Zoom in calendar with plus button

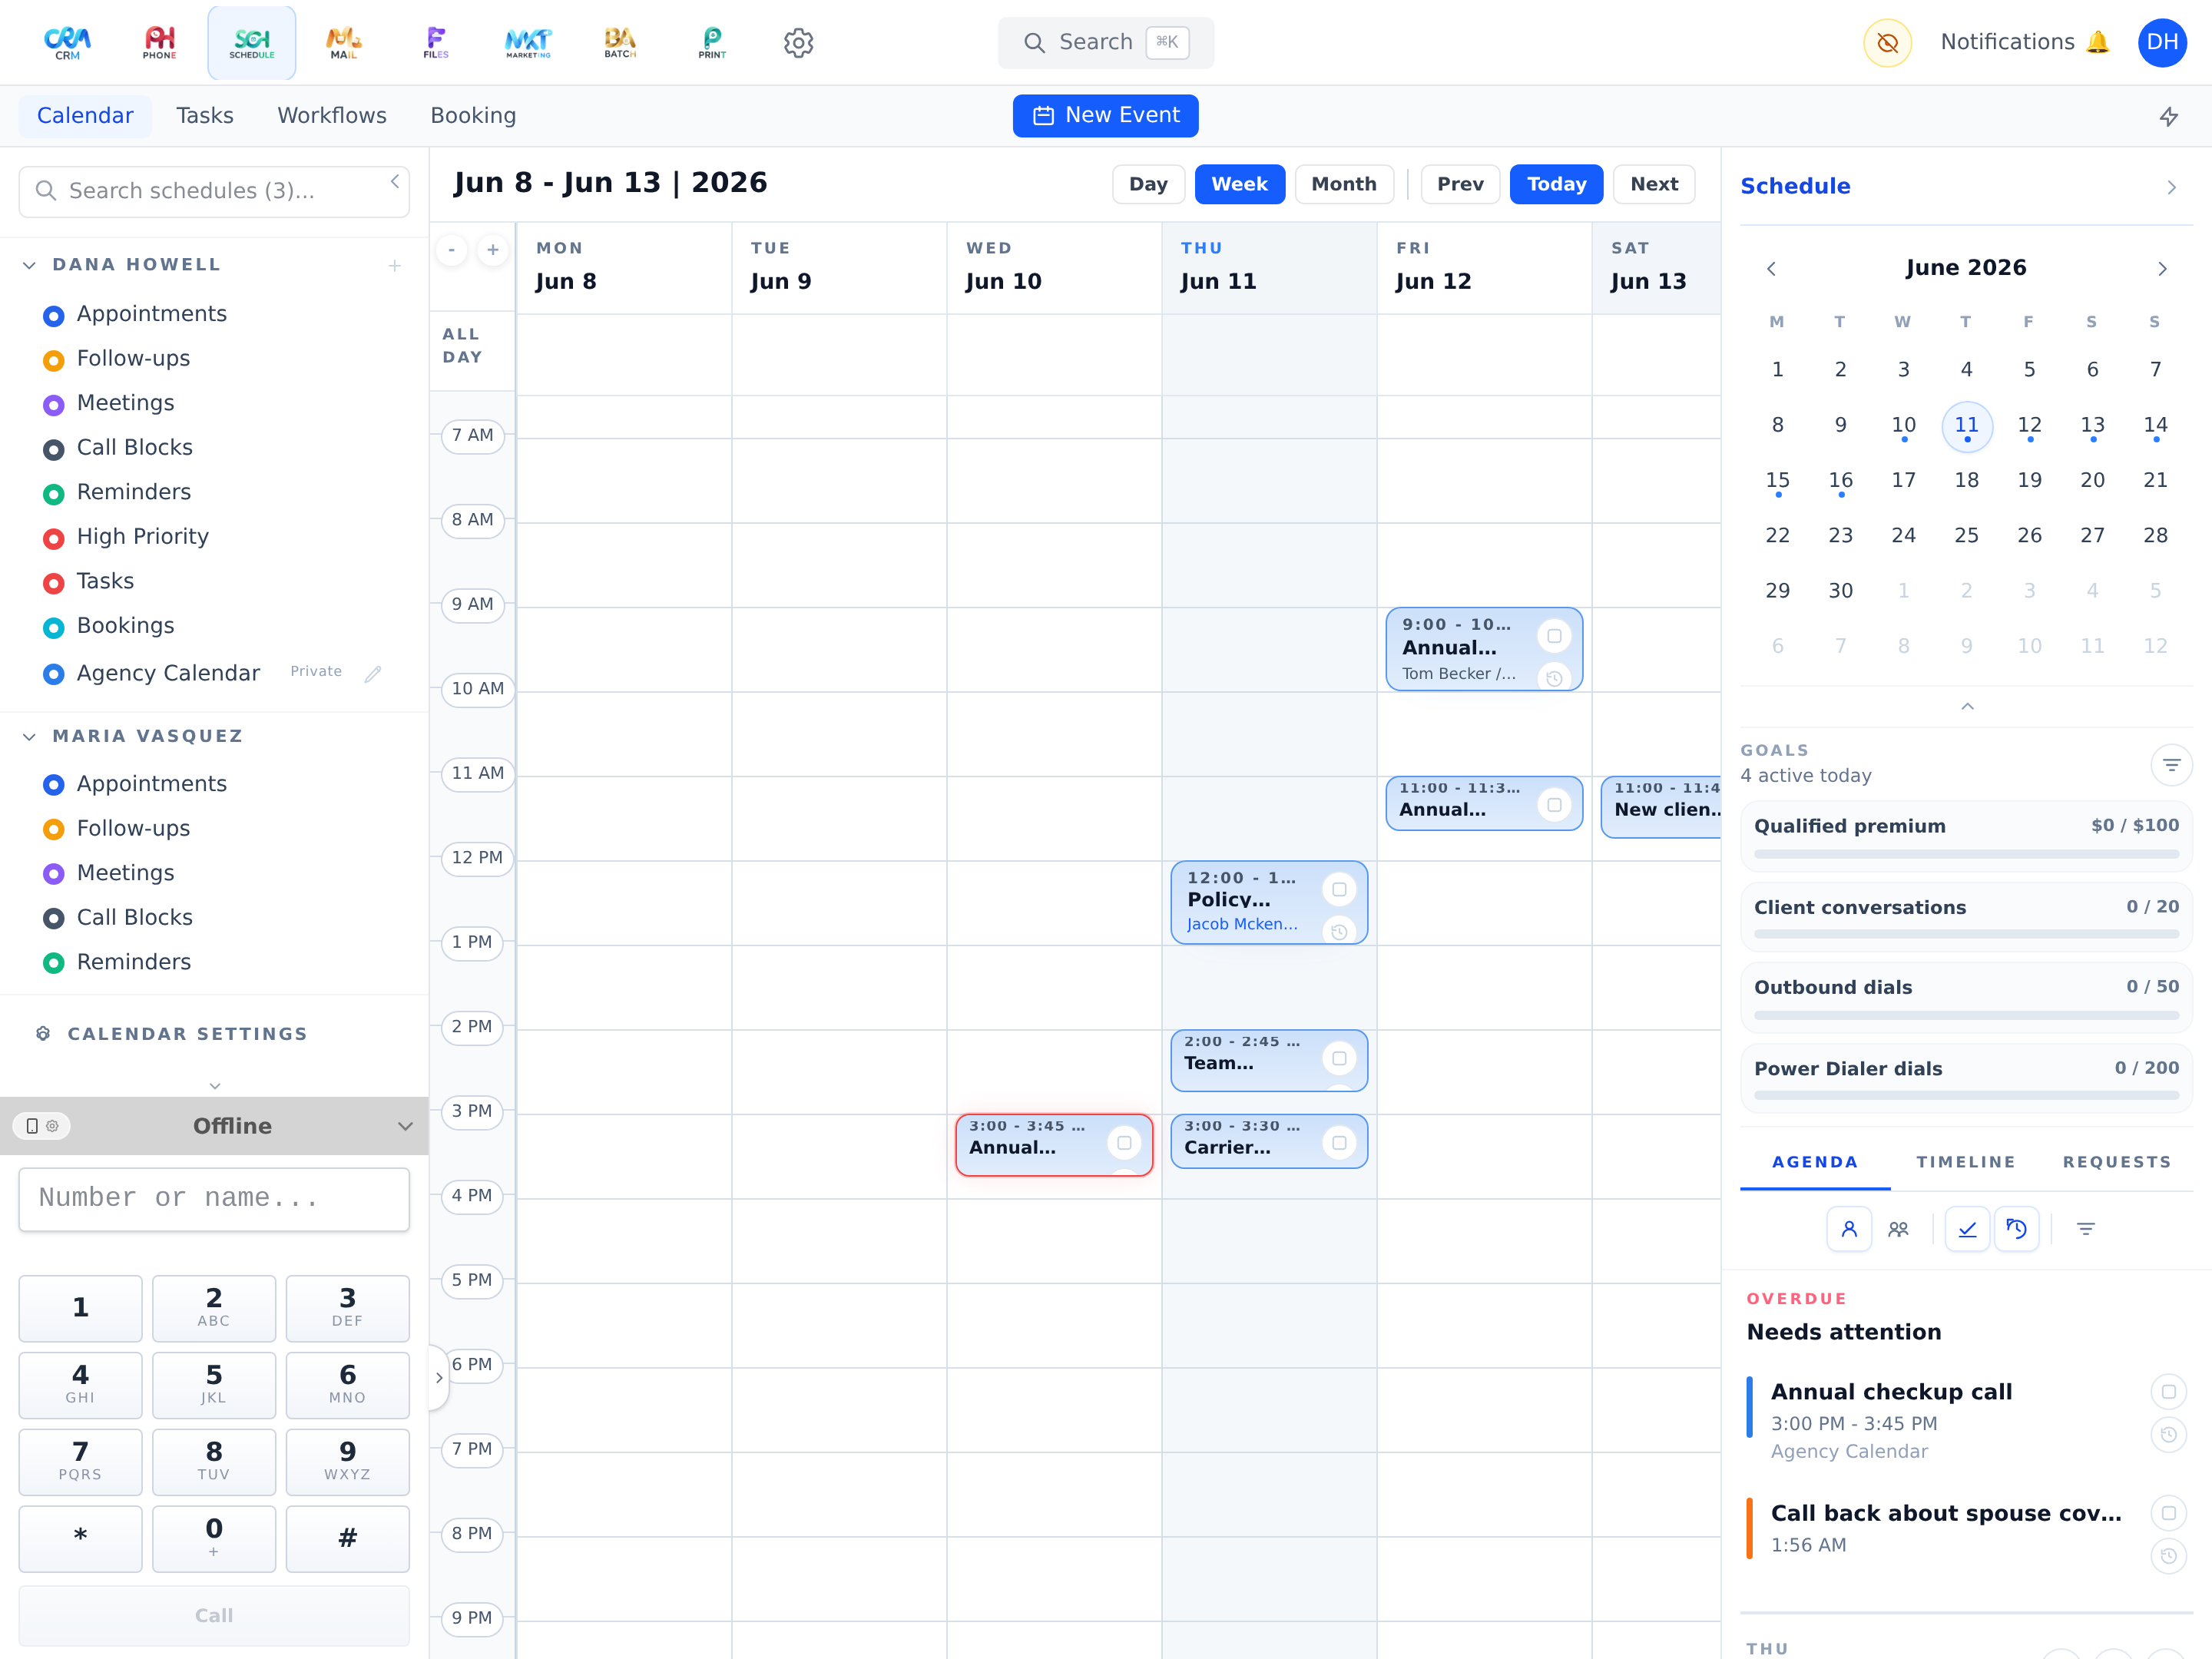click(492, 250)
